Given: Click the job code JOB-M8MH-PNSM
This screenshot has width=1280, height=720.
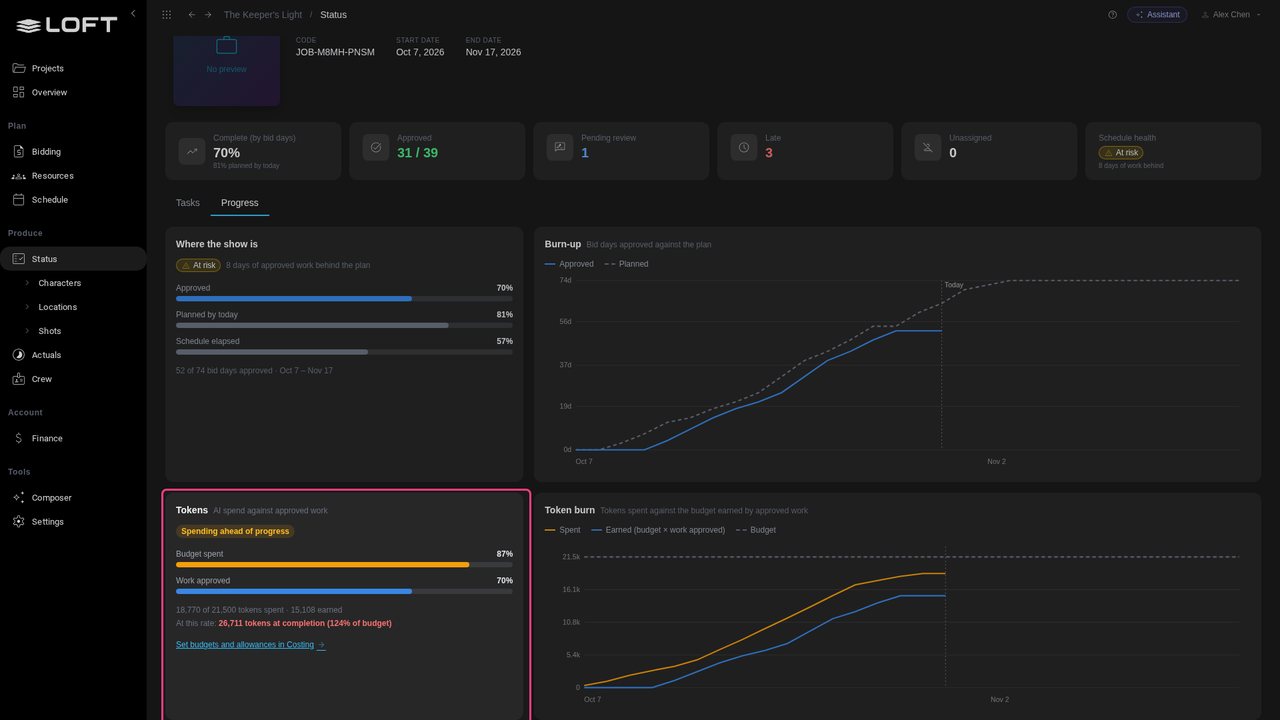Looking at the screenshot, I should [335, 52].
